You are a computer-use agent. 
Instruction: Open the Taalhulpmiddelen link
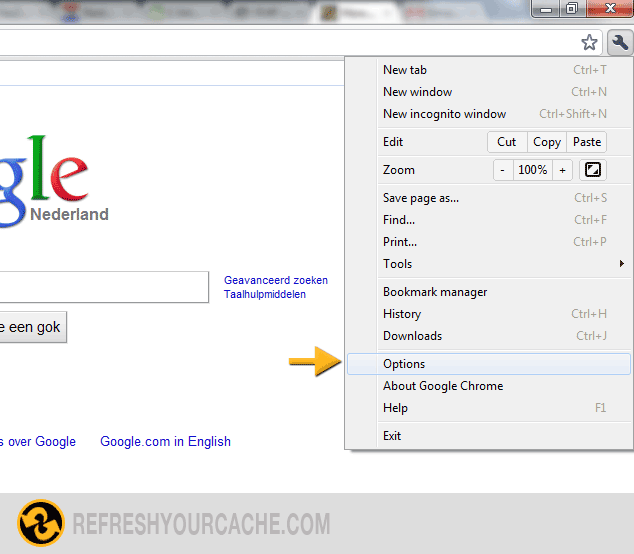point(265,294)
